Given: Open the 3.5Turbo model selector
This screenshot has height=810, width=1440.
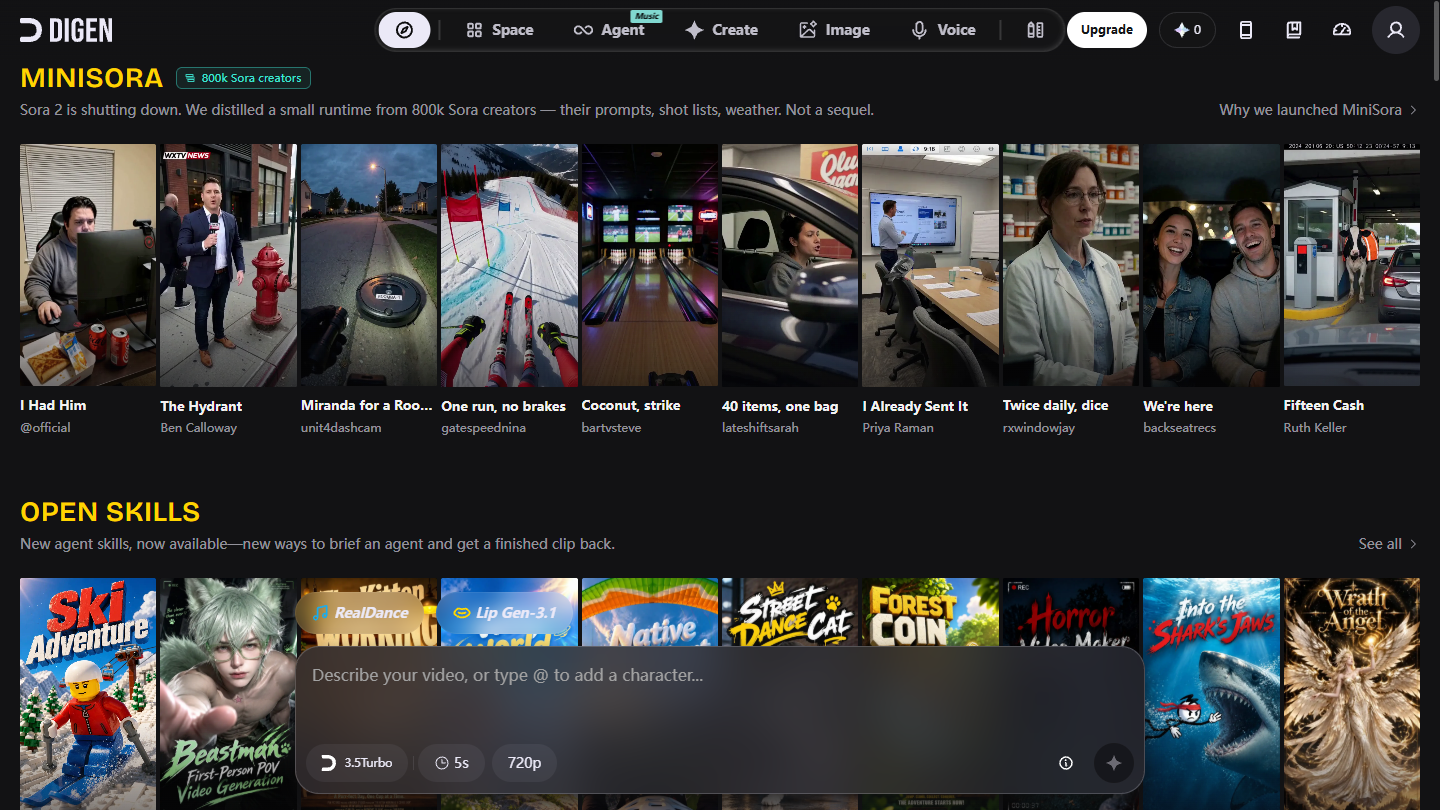Looking at the screenshot, I should click(357, 763).
